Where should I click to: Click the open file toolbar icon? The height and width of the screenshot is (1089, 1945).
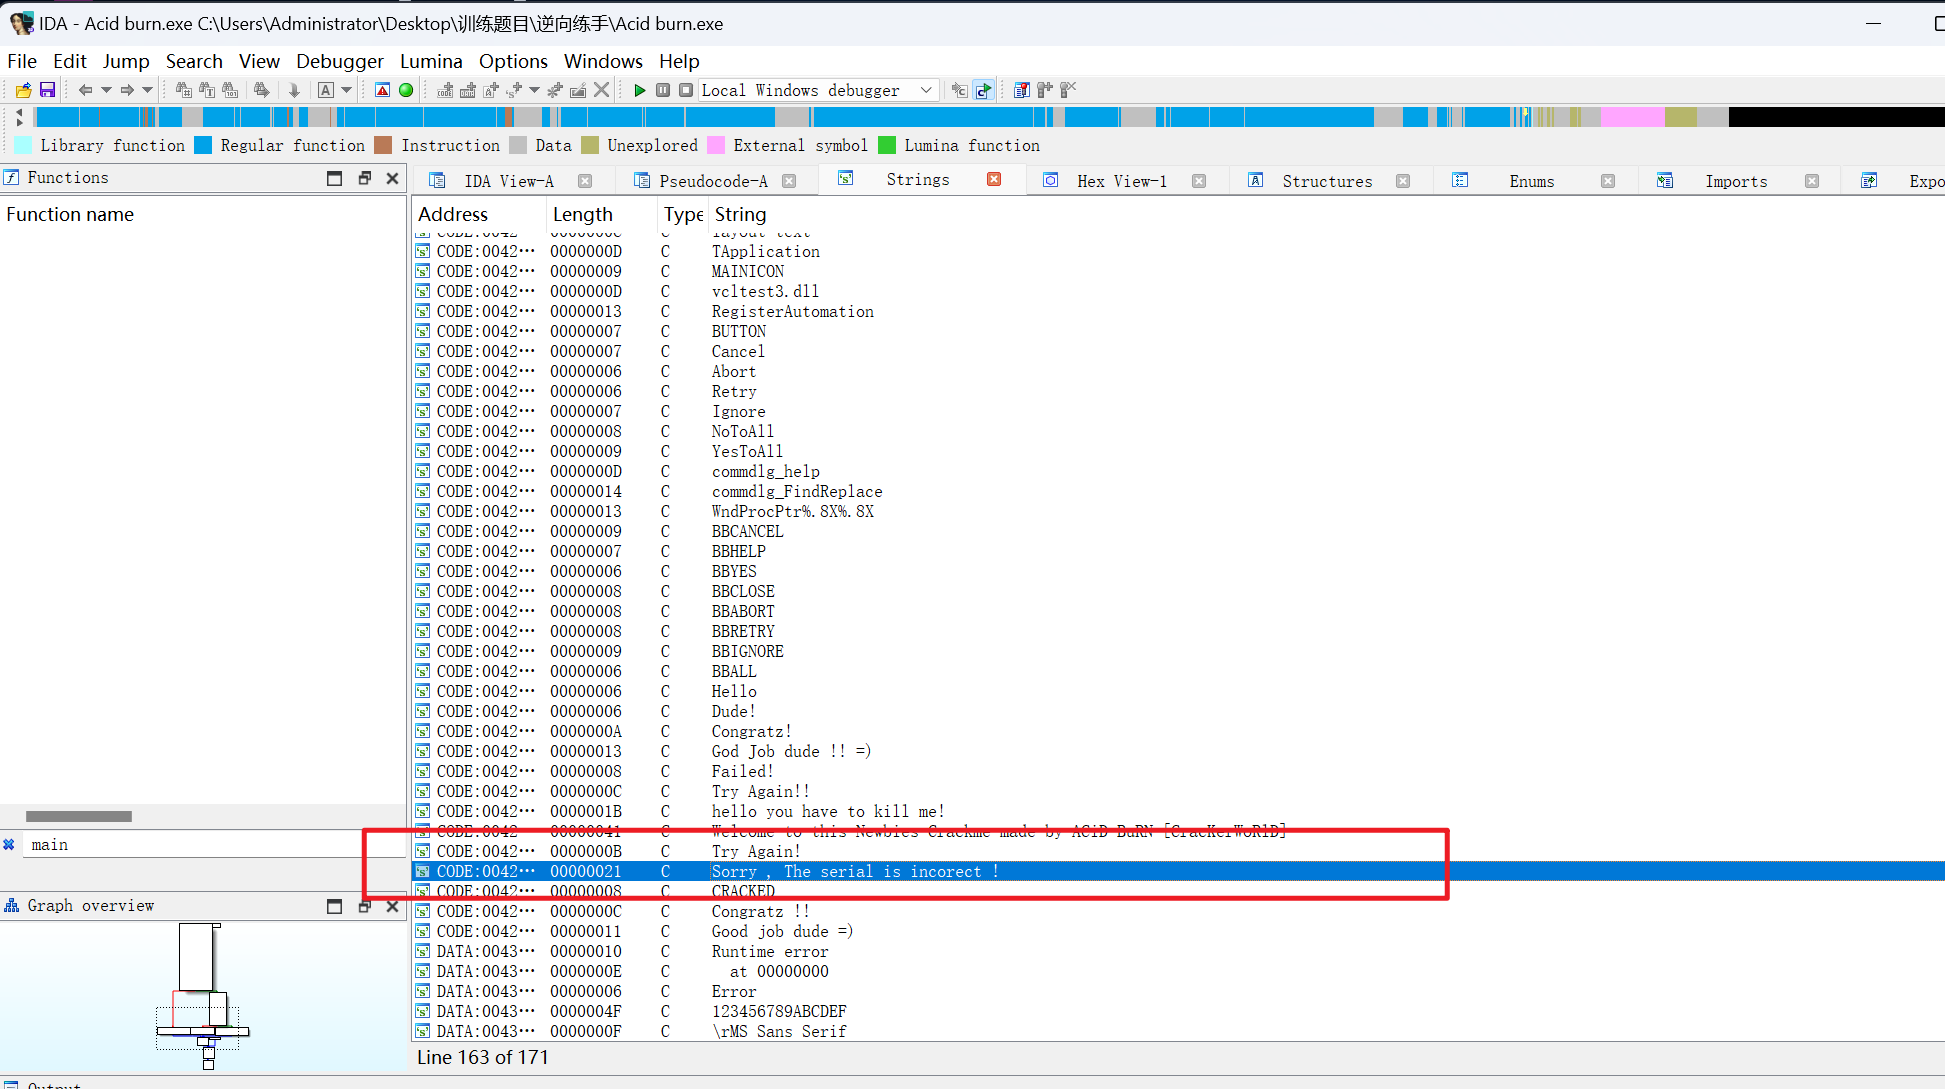click(x=23, y=90)
